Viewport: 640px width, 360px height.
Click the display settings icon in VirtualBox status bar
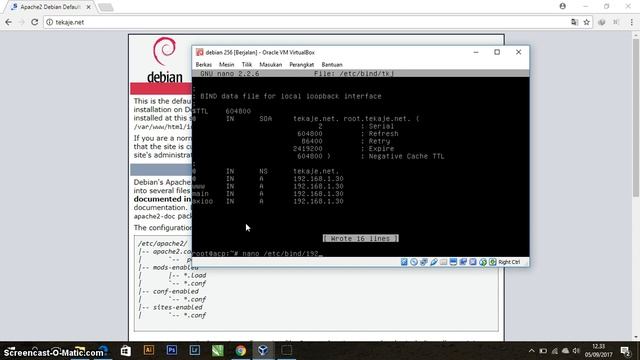click(453, 262)
